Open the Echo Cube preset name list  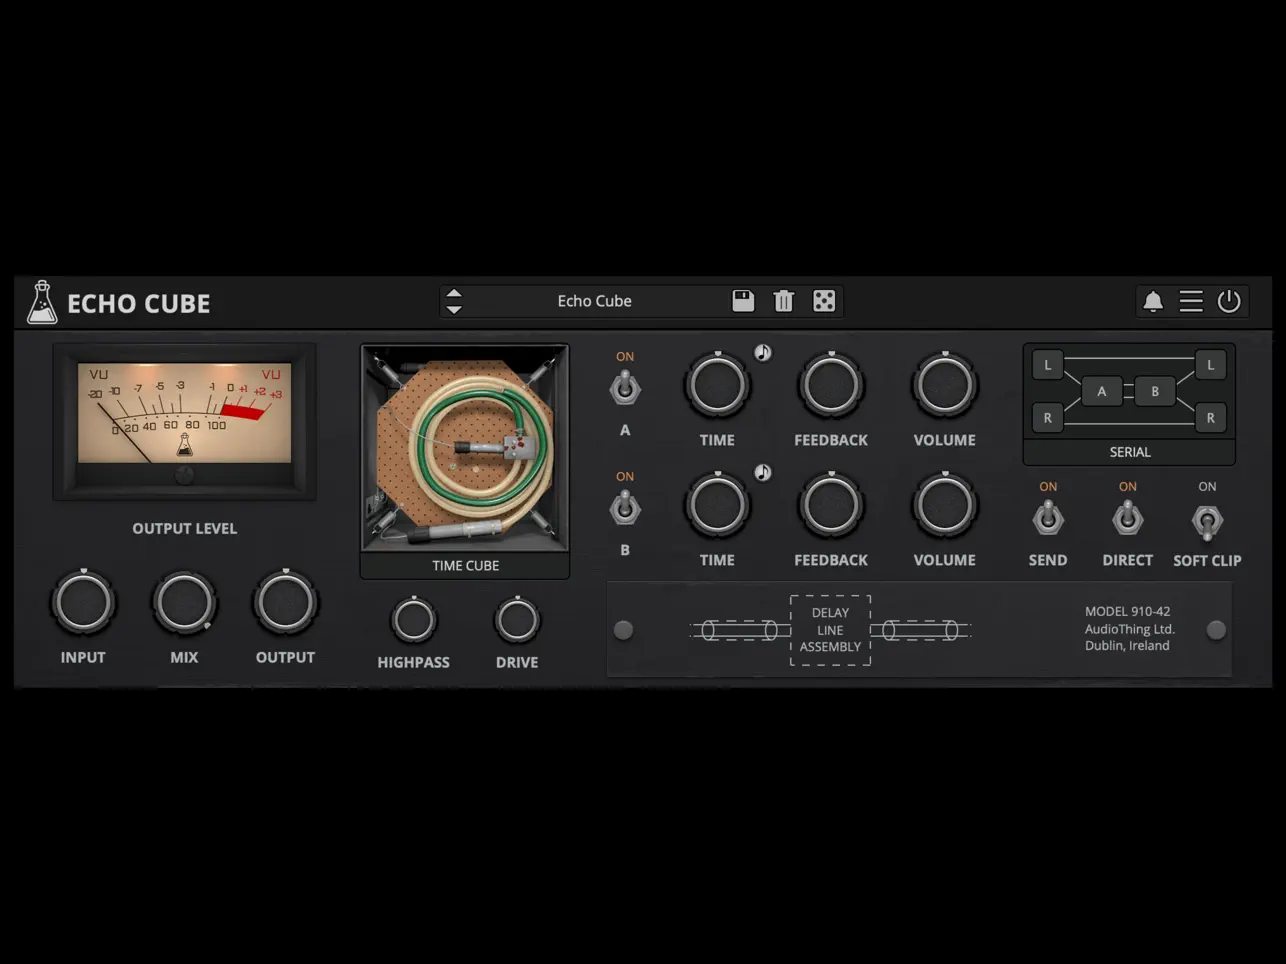[x=594, y=301]
